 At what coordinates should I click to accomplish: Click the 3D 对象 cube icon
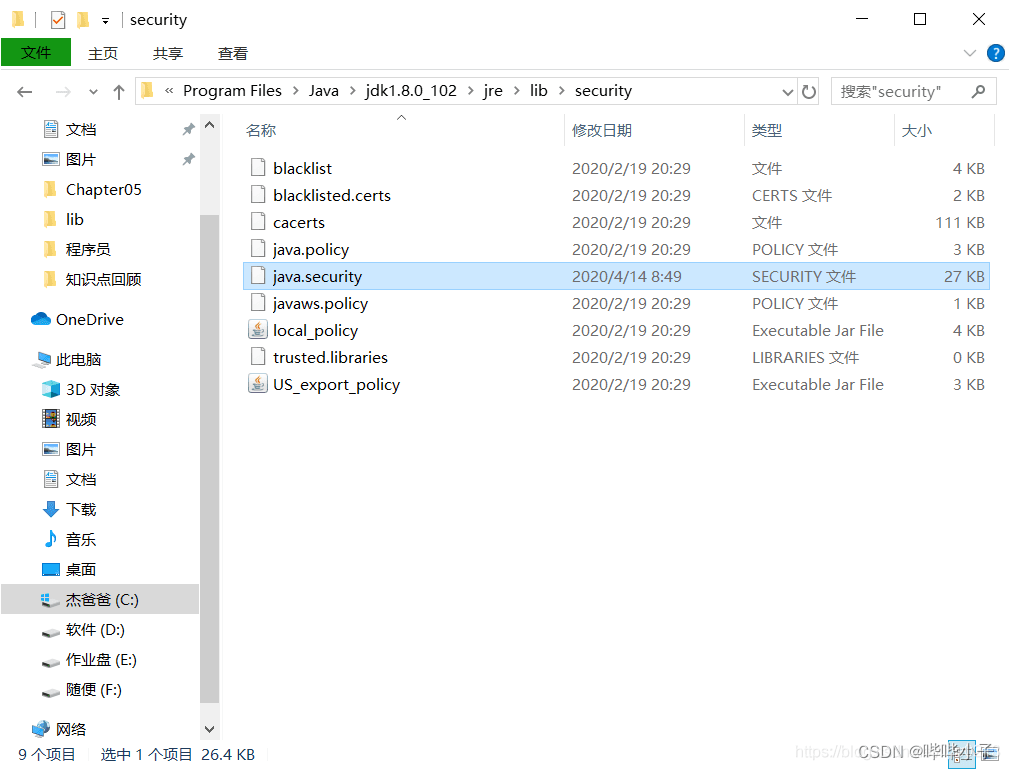[x=51, y=389]
